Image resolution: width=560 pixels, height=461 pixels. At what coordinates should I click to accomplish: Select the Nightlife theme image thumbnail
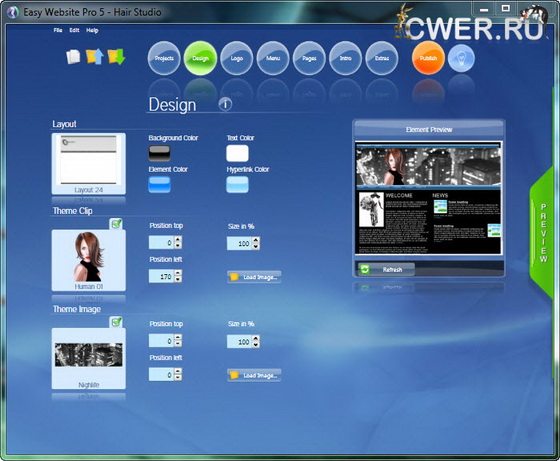[x=89, y=359]
